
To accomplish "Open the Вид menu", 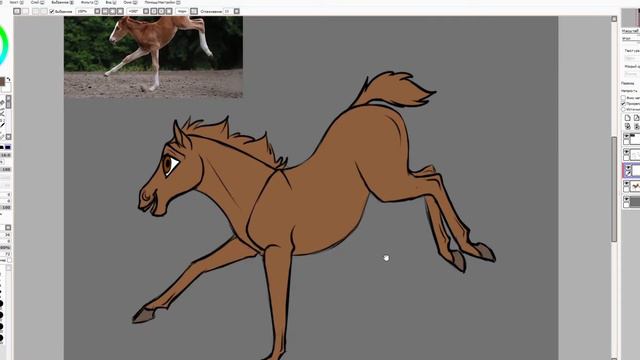I will coord(111,2).
